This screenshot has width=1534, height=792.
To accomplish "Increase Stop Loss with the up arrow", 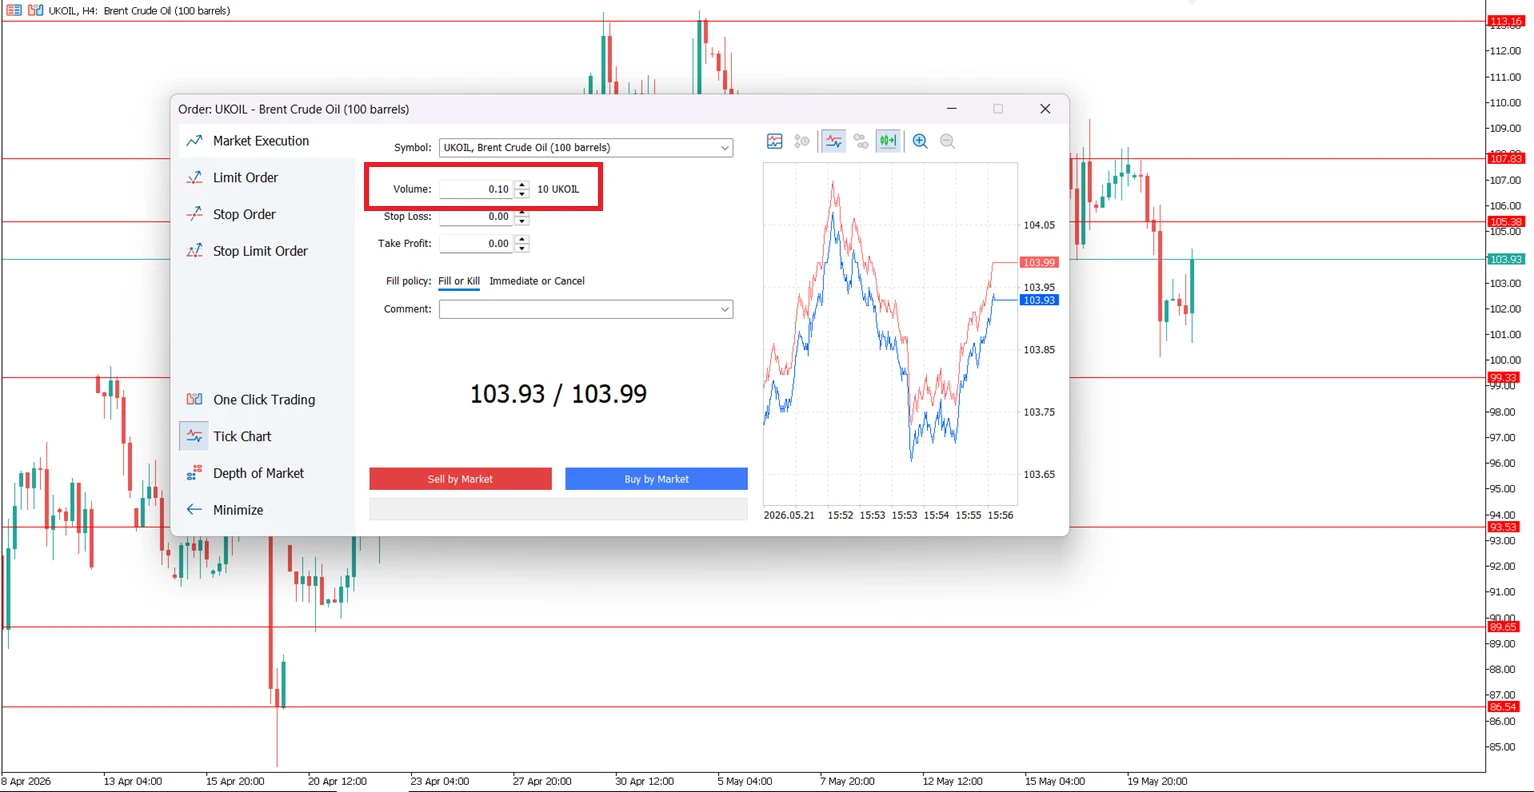I will (522, 212).
